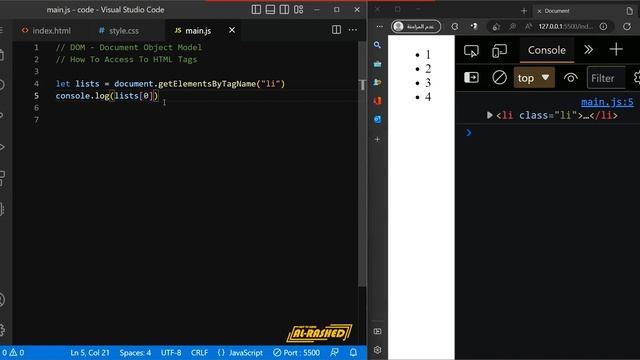This screenshot has width=640, height=360.
Task: Toggle bottom panel layout icon
Action: pyautogui.click(x=270, y=9)
